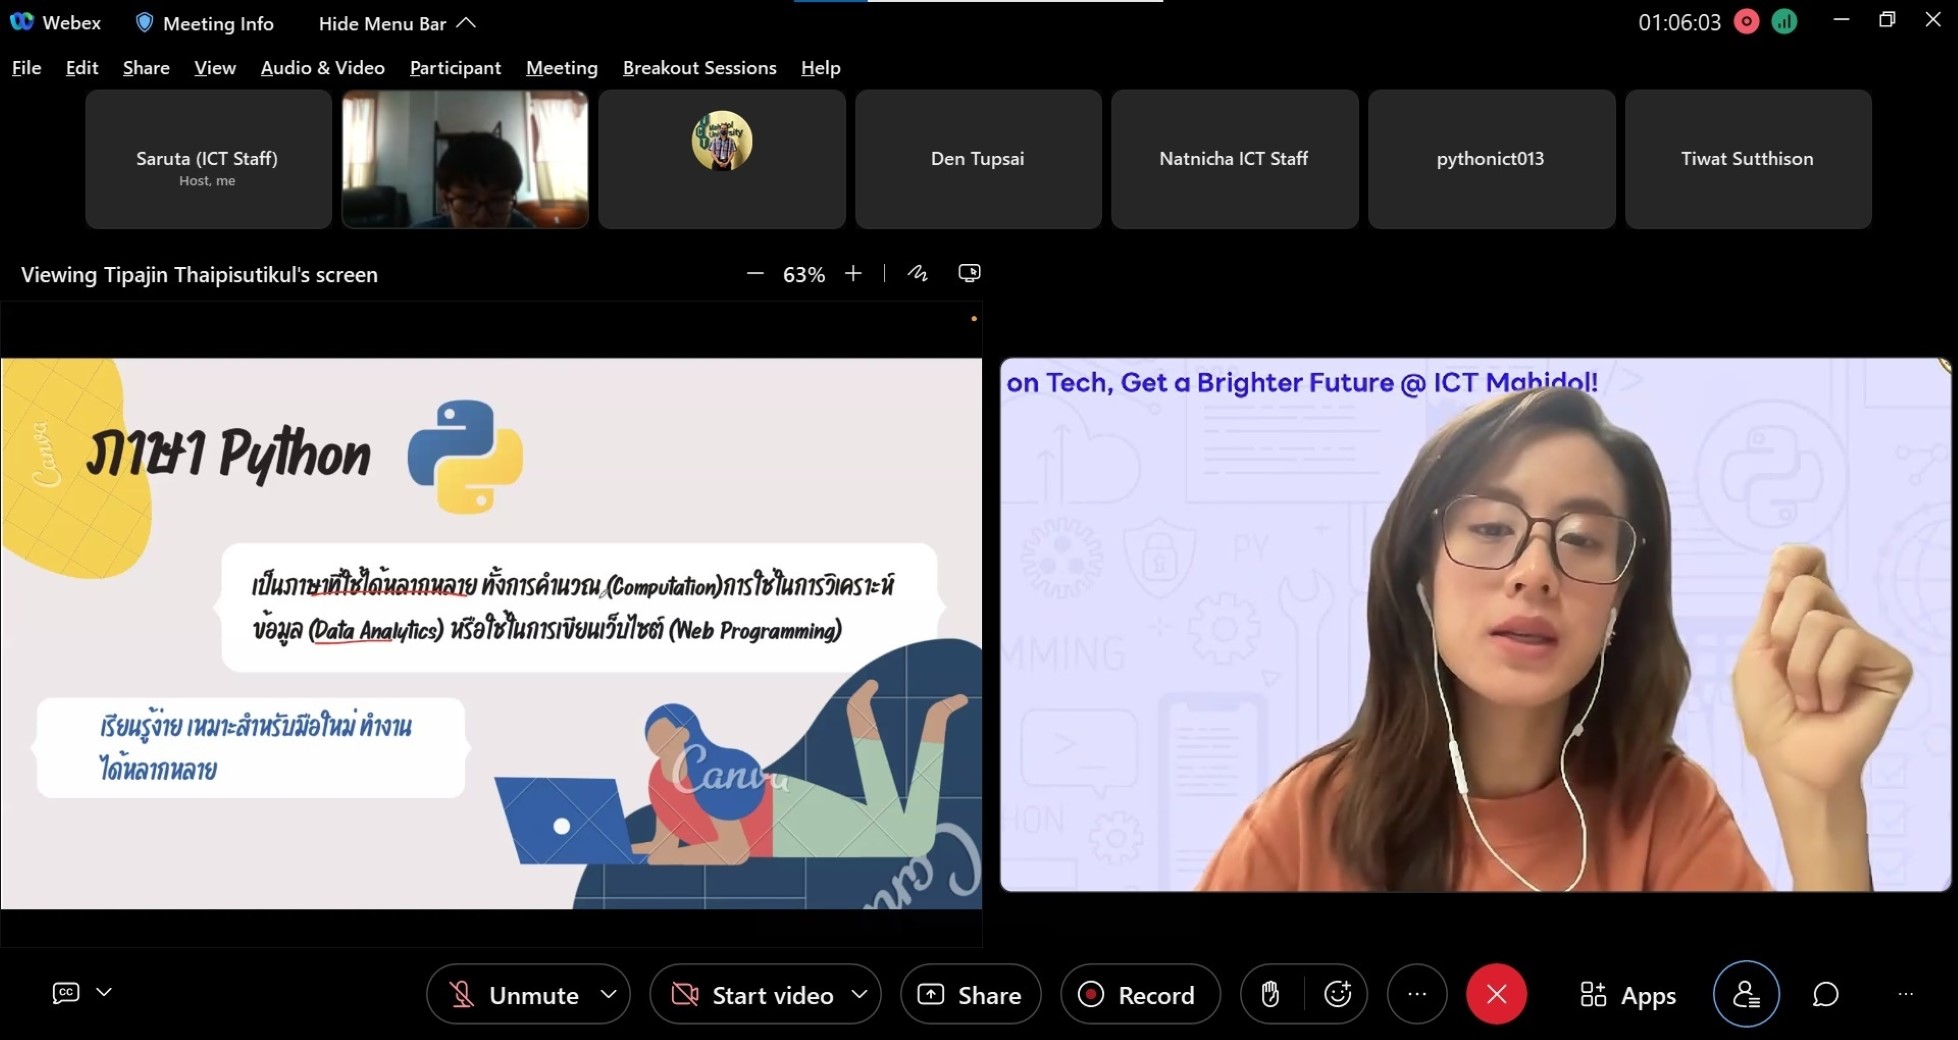The image size is (1958, 1040).
Task: Click the Share button
Action: click(x=970, y=995)
